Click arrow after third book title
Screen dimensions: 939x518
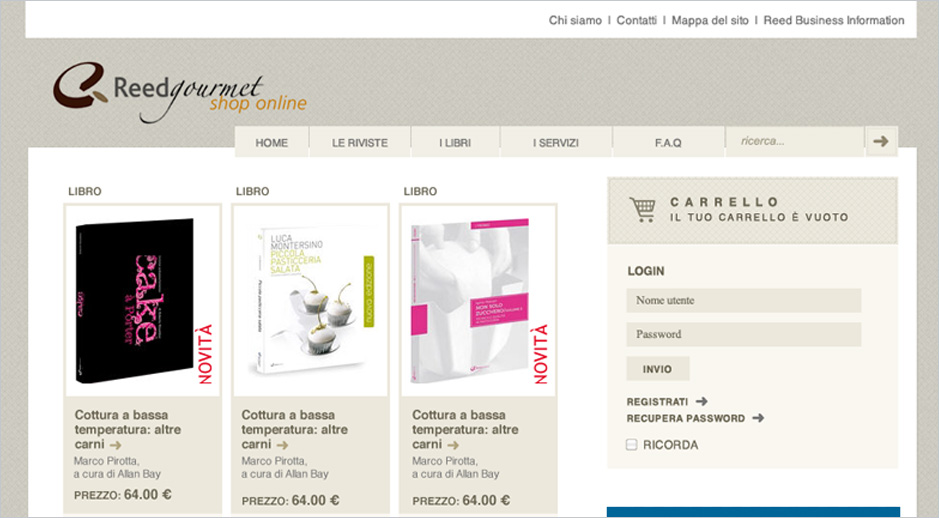(x=453, y=445)
